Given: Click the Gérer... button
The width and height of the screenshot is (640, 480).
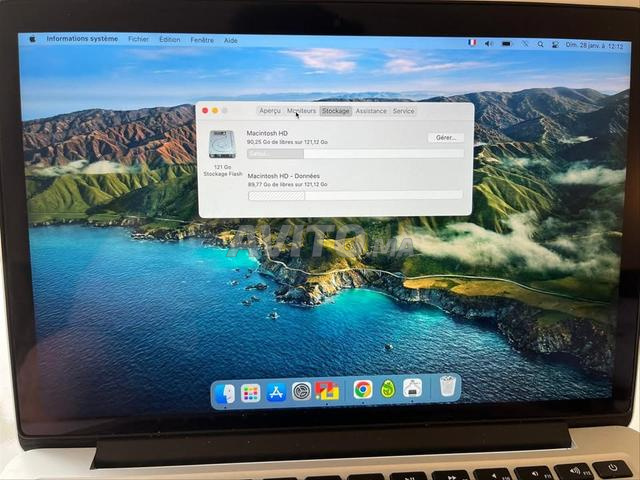Looking at the screenshot, I should (446, 138).
